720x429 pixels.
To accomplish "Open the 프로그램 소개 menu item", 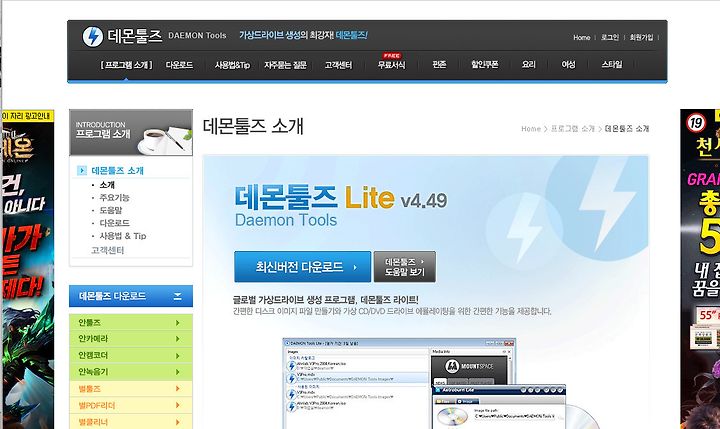I will [126, 65].
